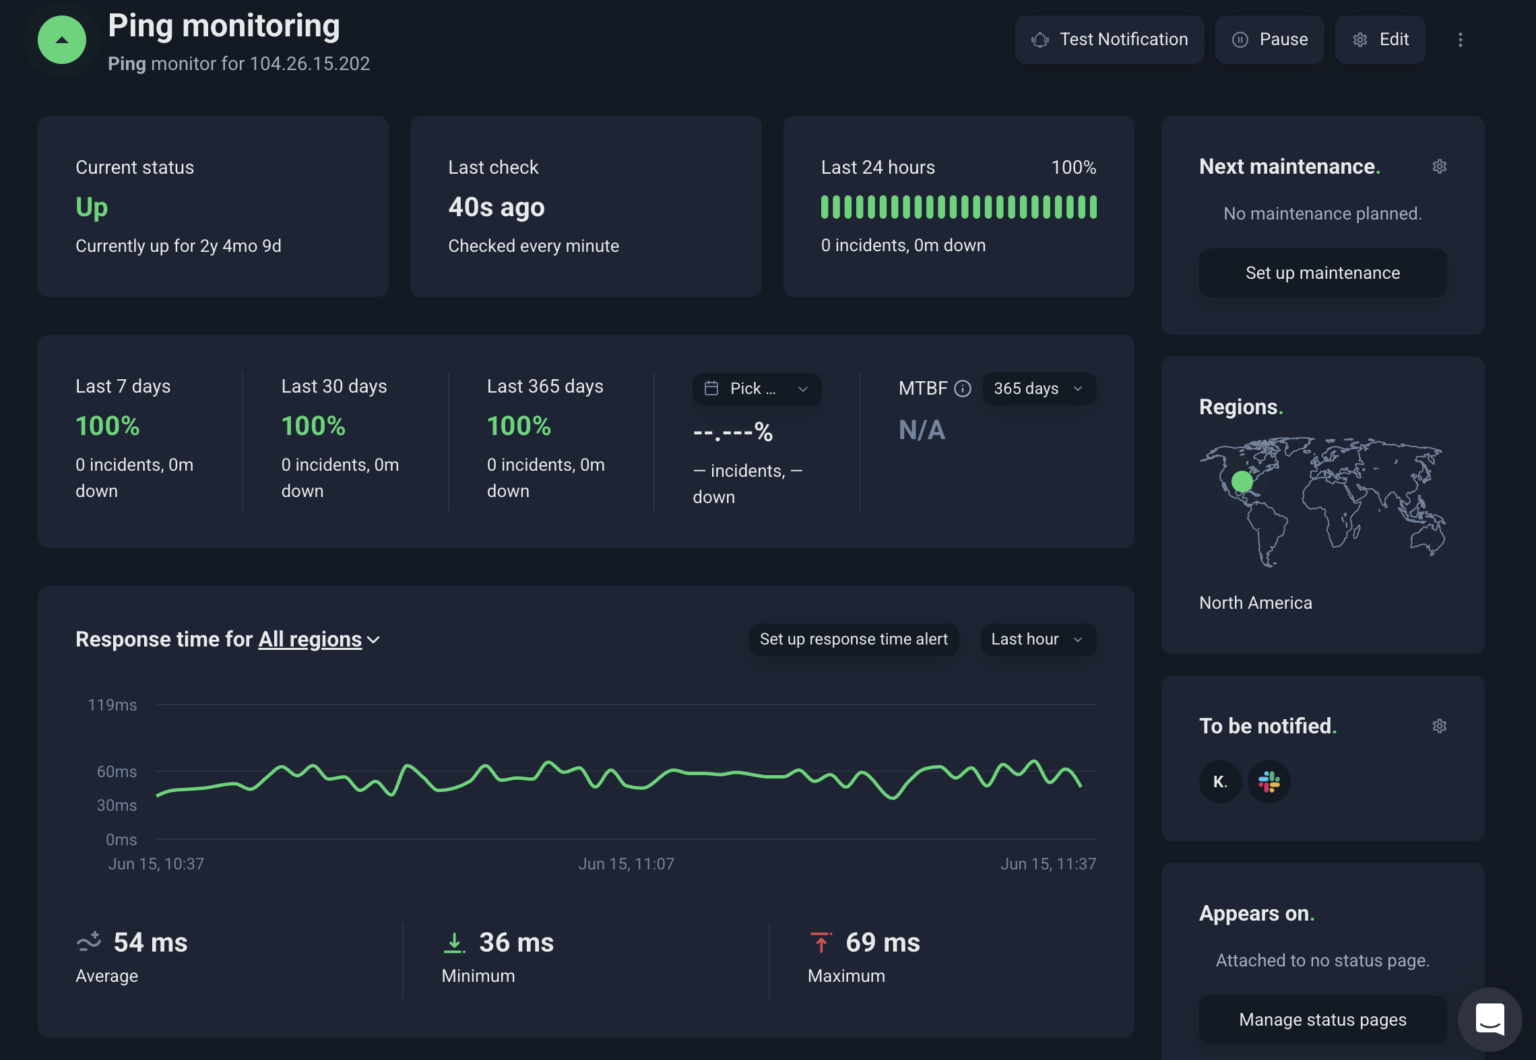
Task: Click the Minimum download arrow icon
Action: click(x=454, y=942)
